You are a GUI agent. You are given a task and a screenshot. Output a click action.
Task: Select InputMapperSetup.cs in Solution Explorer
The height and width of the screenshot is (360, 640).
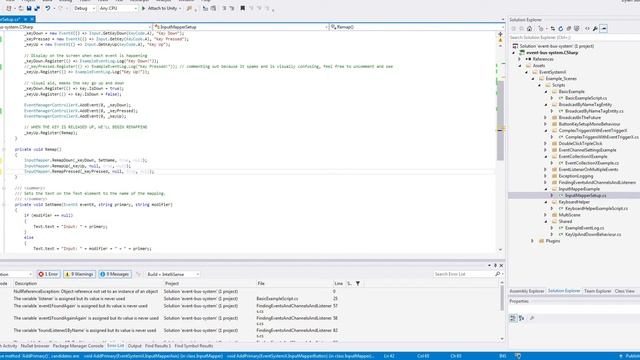point(585,196)
